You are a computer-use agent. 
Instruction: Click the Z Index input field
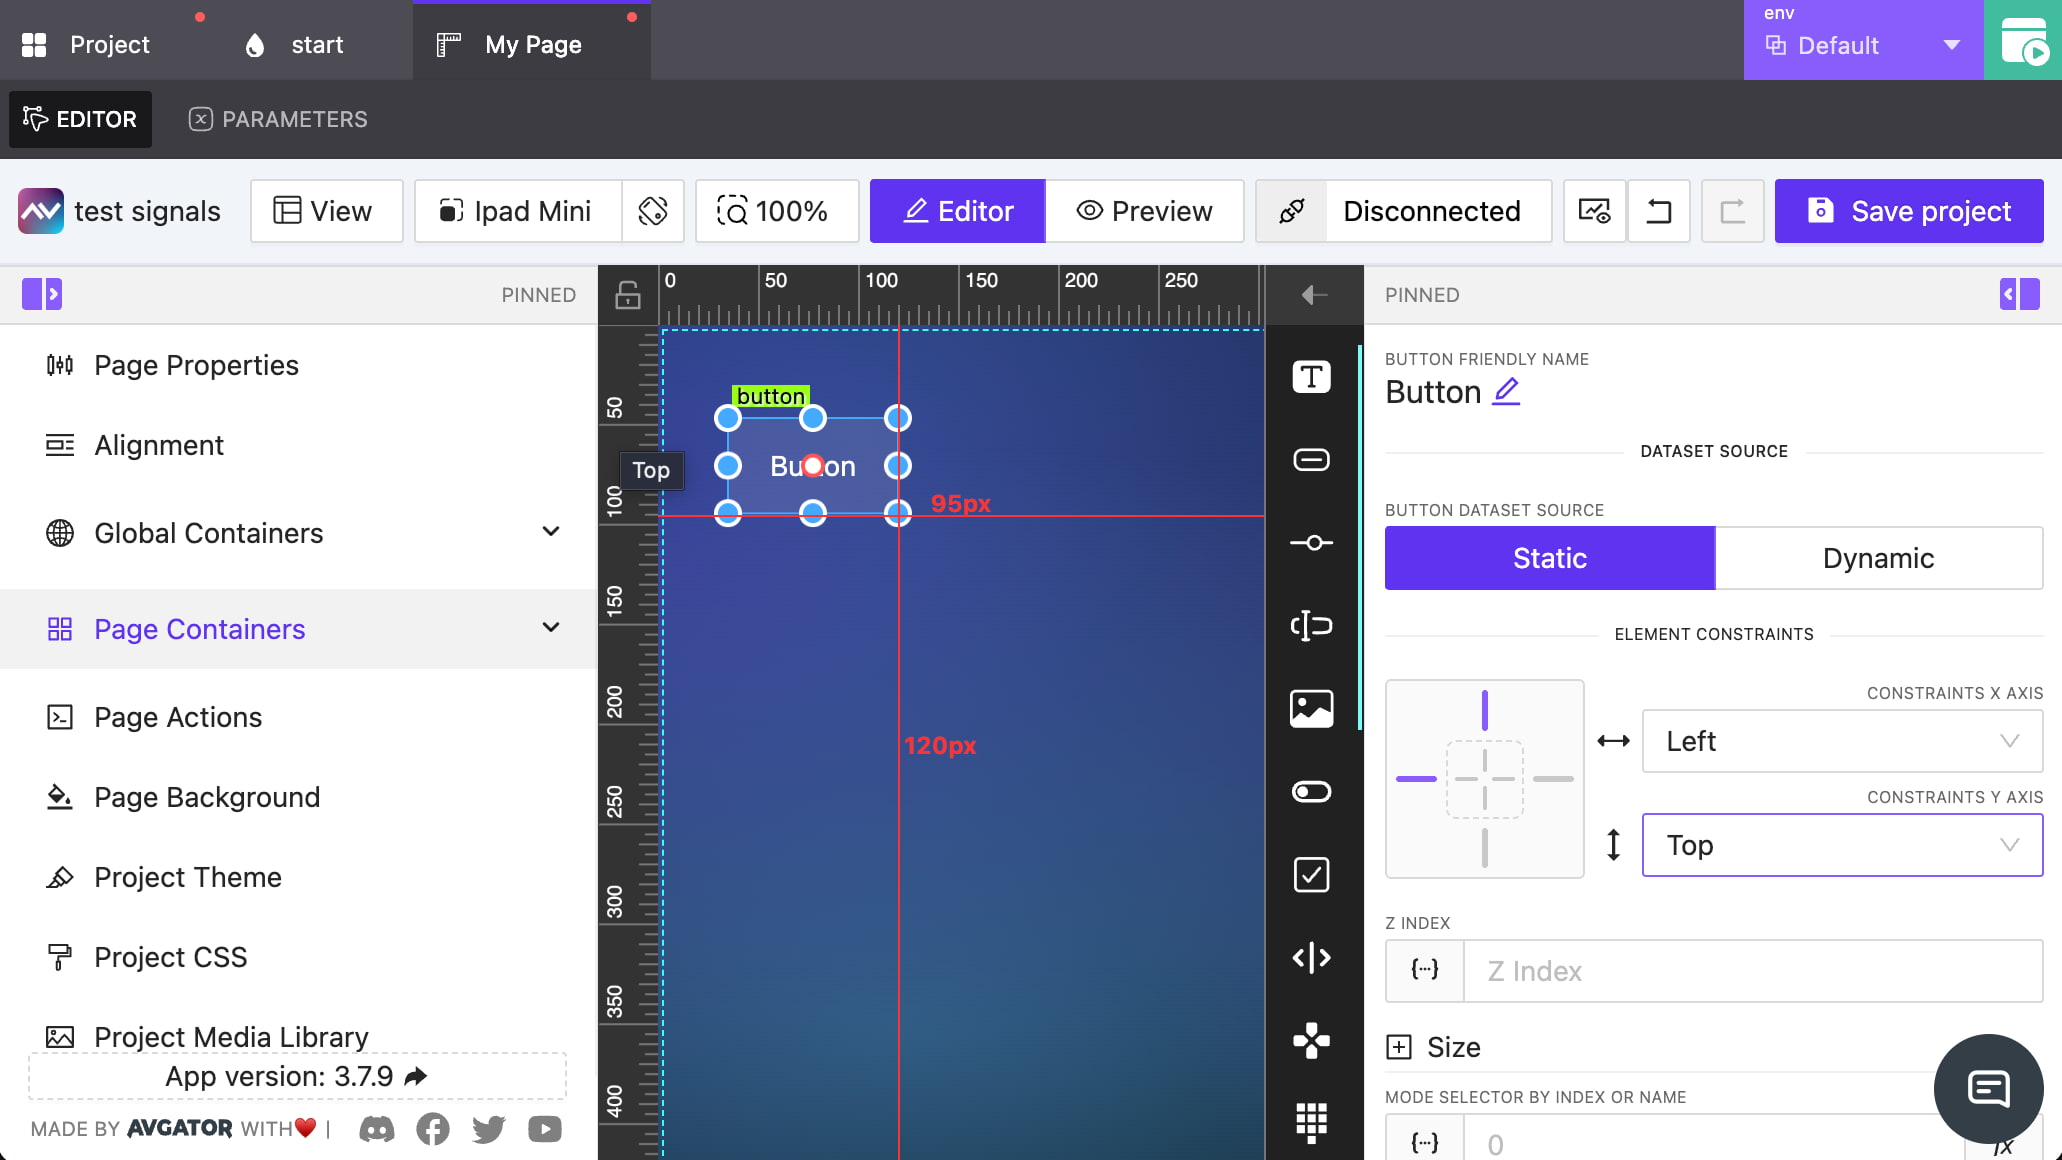[1751, 971]
